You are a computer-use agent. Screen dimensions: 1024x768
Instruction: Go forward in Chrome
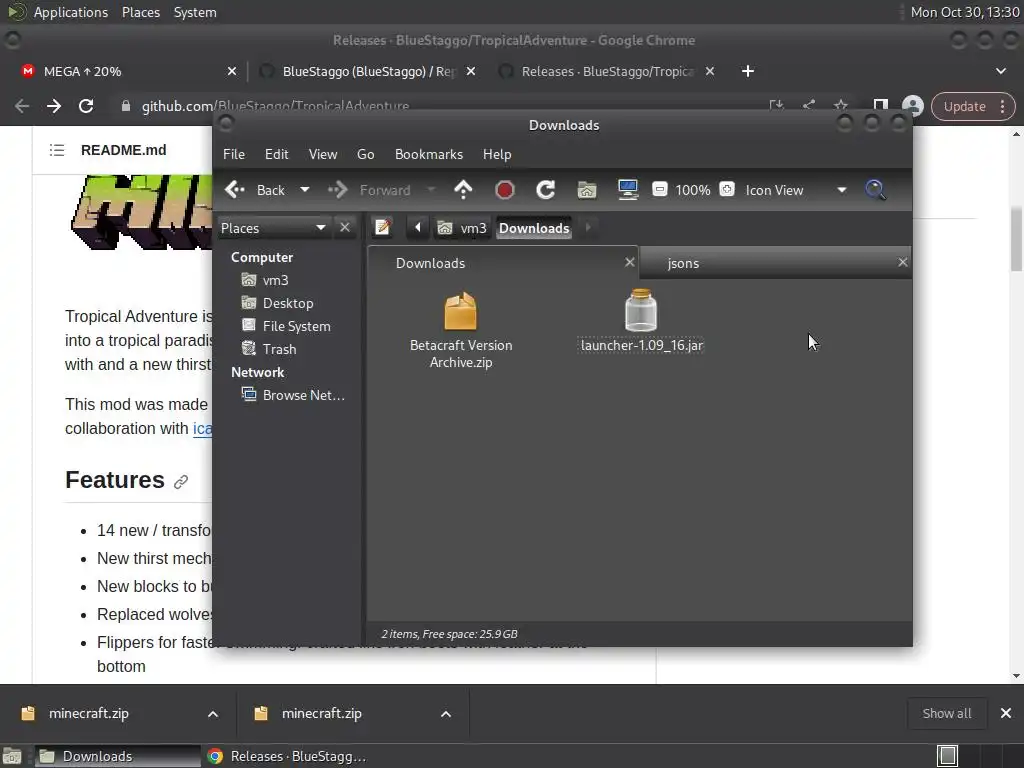[54, 106]
